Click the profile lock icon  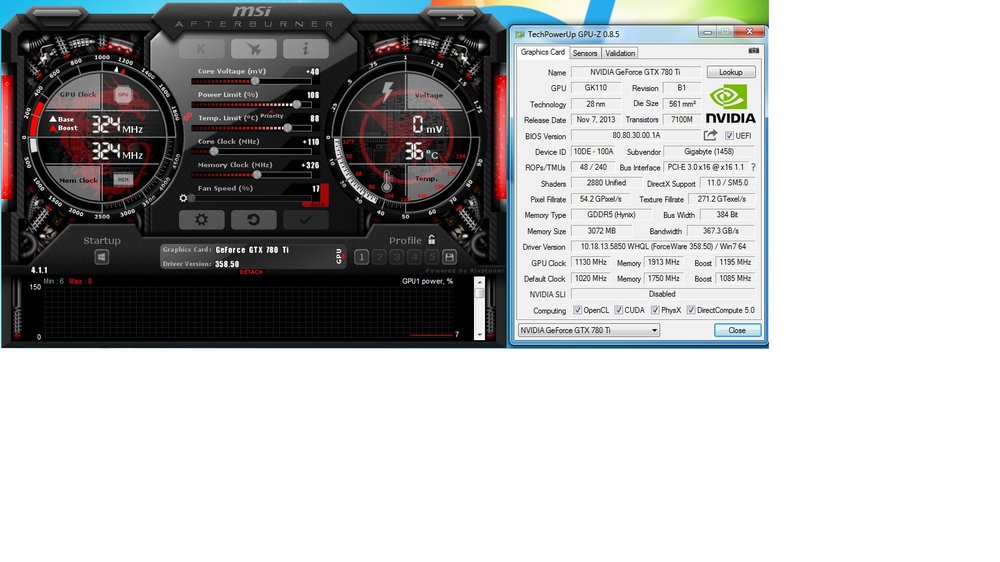point(432,240)
